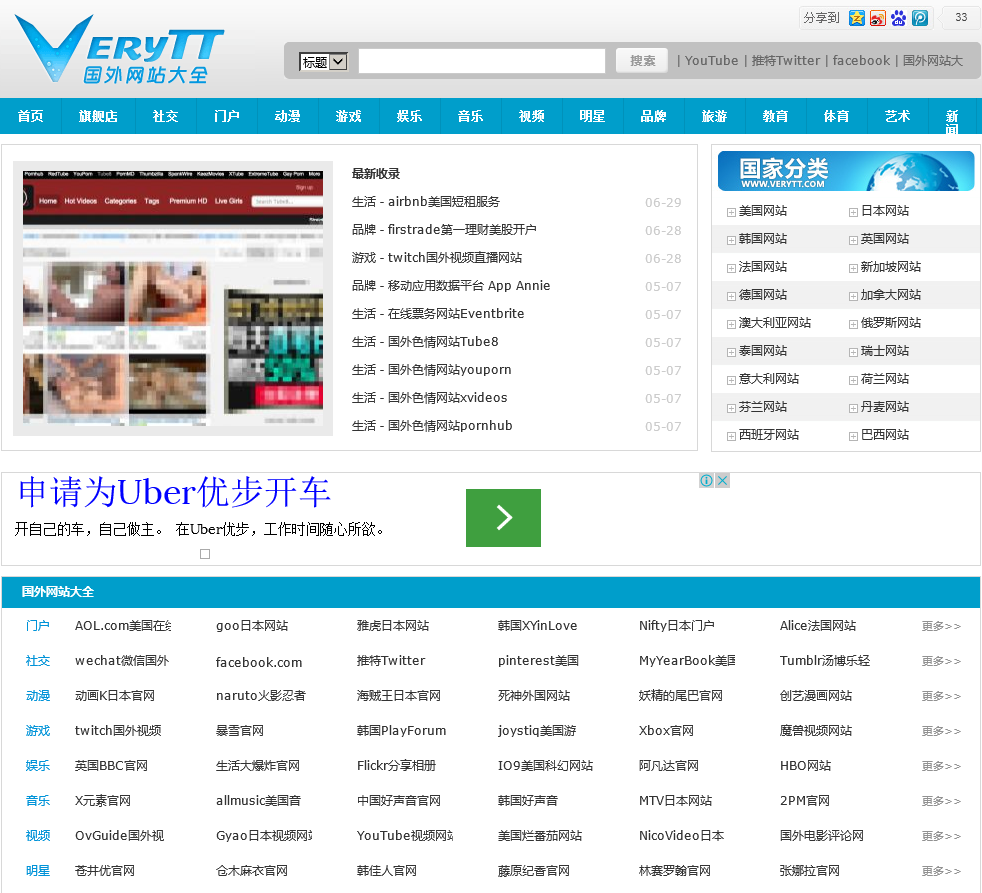Expand 日本网站 plus icon

pos(853,212)
